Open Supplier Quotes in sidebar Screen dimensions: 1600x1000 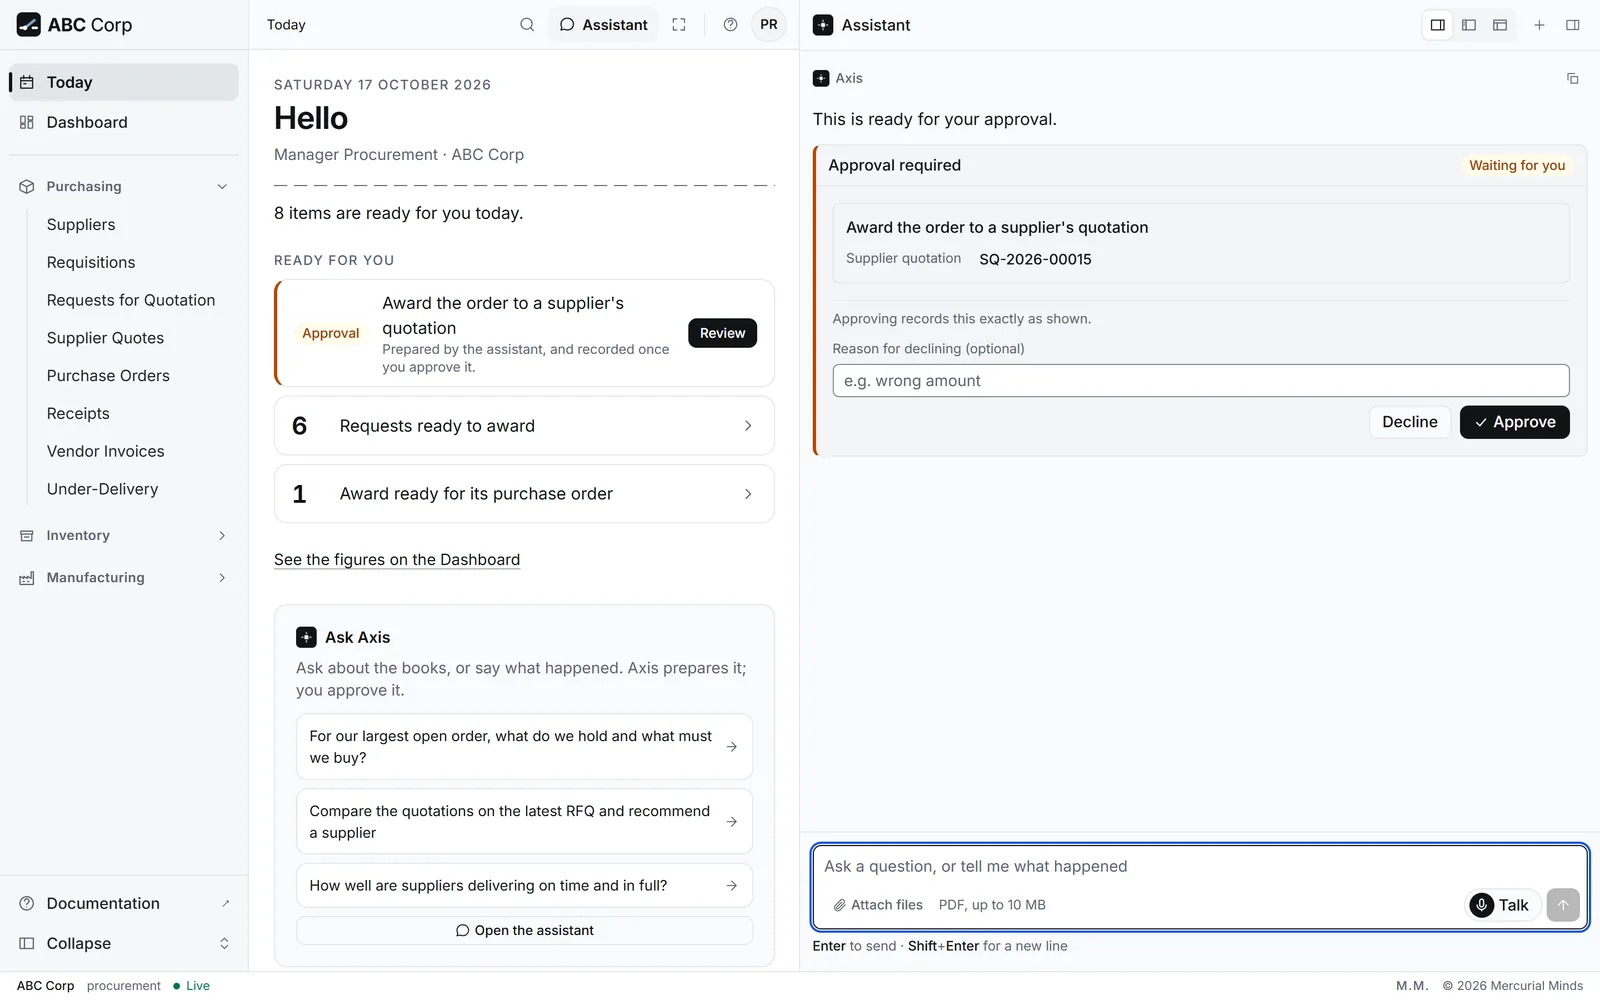105,338
